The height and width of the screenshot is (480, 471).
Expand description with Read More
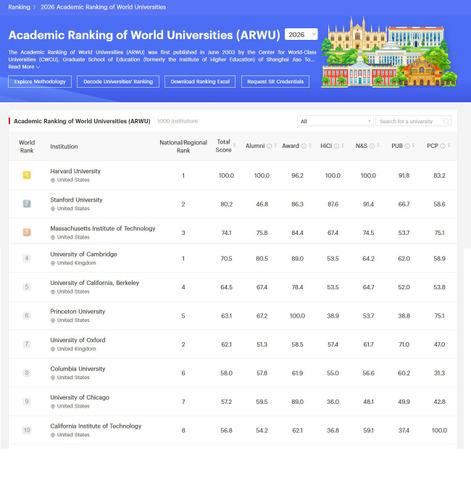click(24, 67)
